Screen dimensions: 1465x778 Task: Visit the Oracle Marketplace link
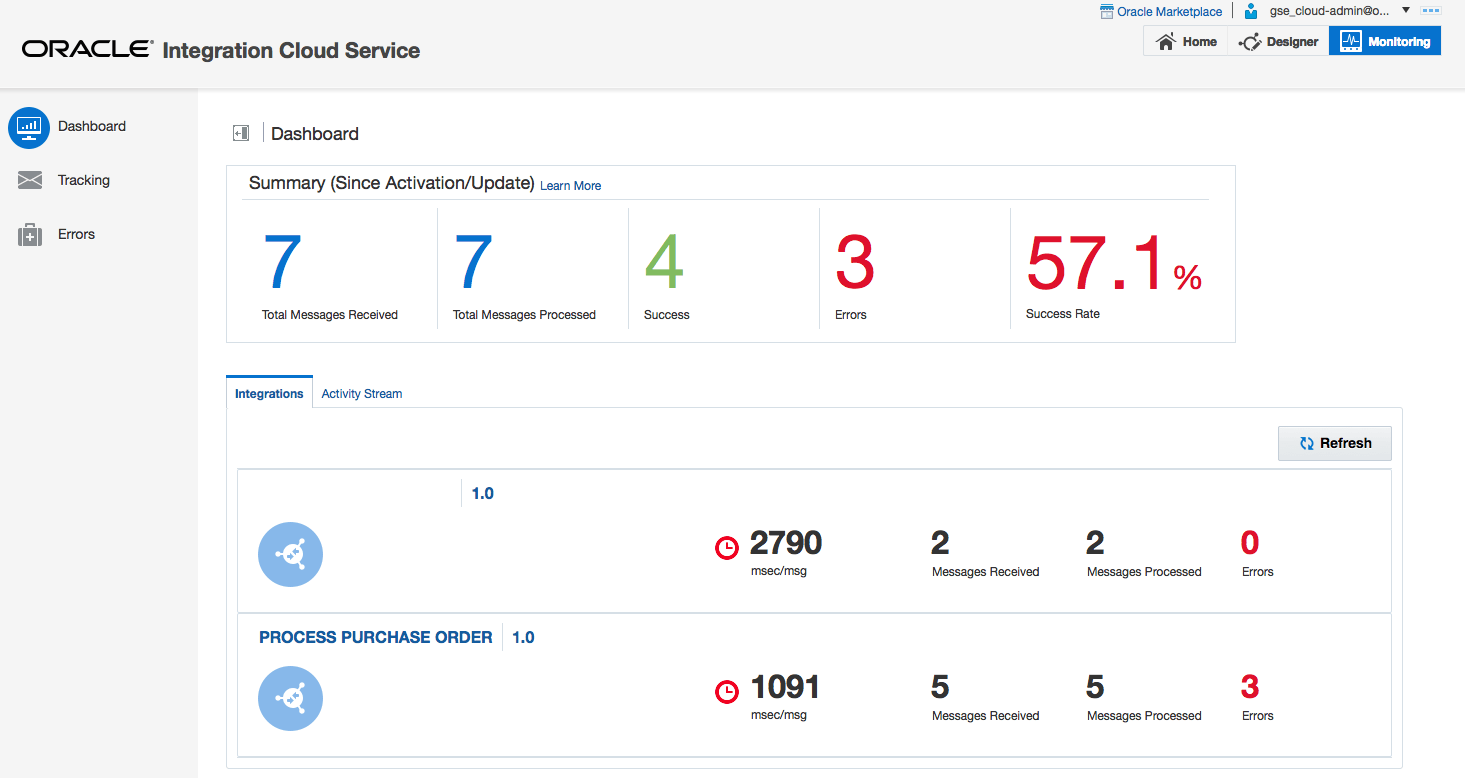(x=1169, y=12)
